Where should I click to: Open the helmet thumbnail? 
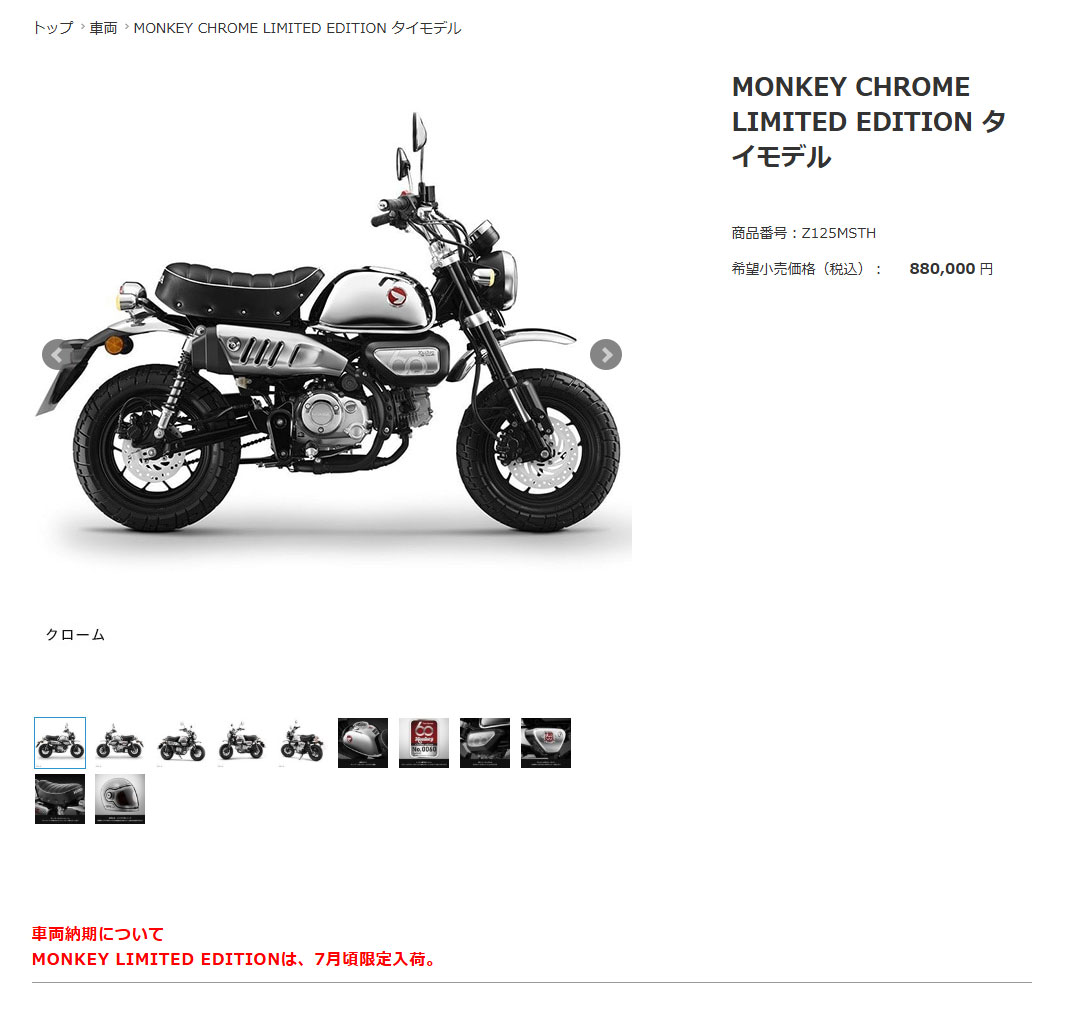pos(120,799)
